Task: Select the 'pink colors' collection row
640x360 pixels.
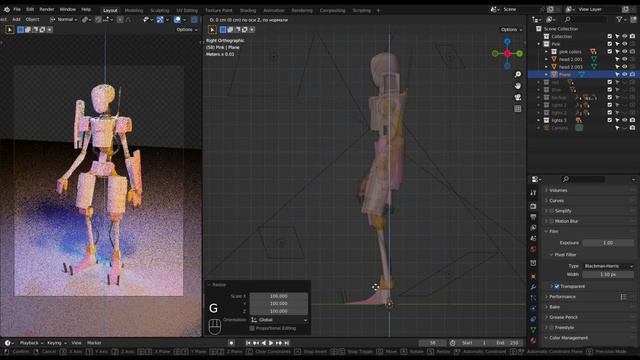Action: [570, 52]
